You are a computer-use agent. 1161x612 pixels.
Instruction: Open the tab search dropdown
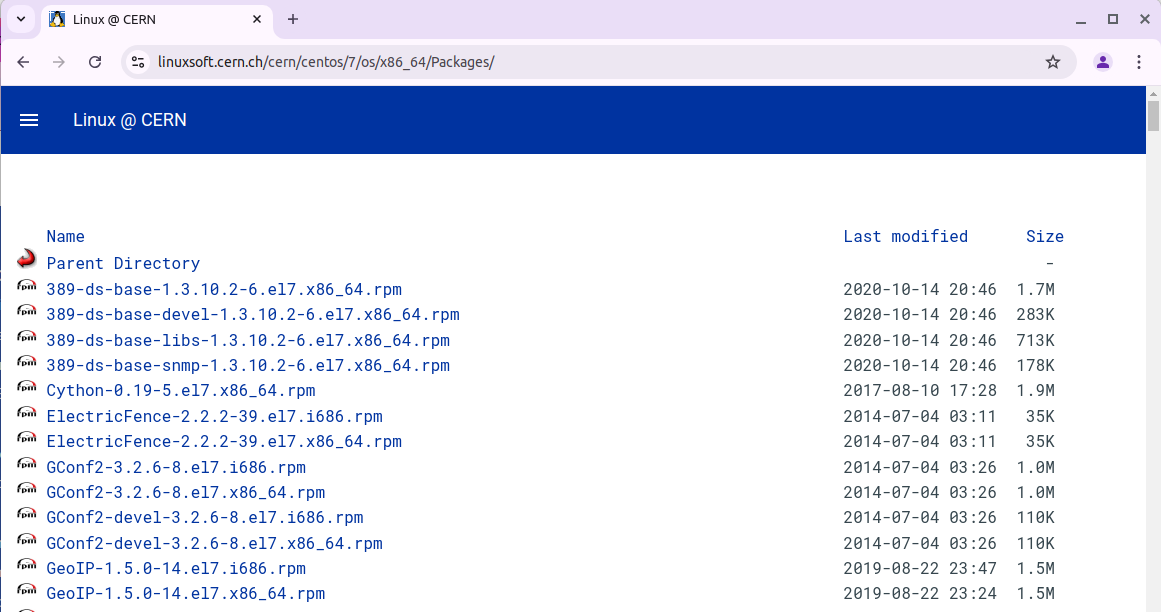pos(21,19)
